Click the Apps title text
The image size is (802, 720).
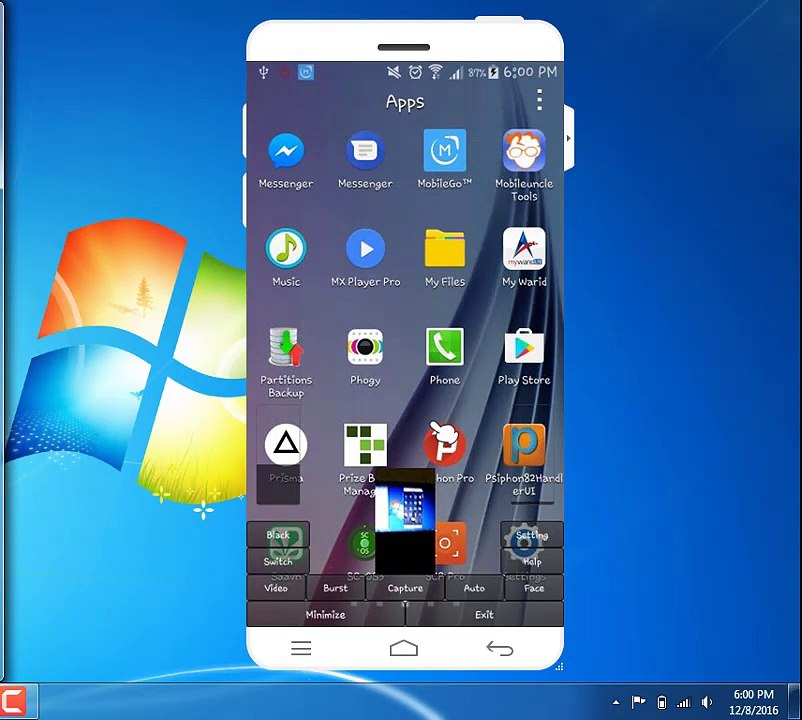405,102
